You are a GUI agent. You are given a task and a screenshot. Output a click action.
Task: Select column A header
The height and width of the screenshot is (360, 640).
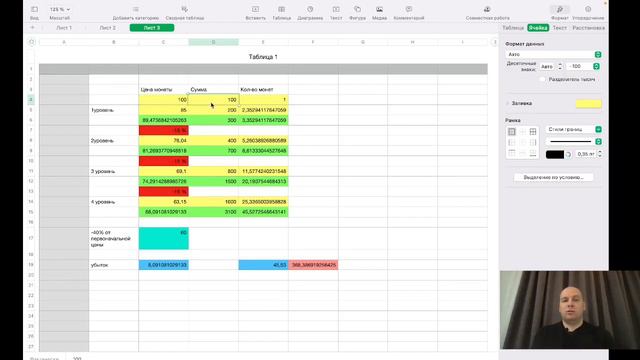pyautogui.click(x=64, y=42)
